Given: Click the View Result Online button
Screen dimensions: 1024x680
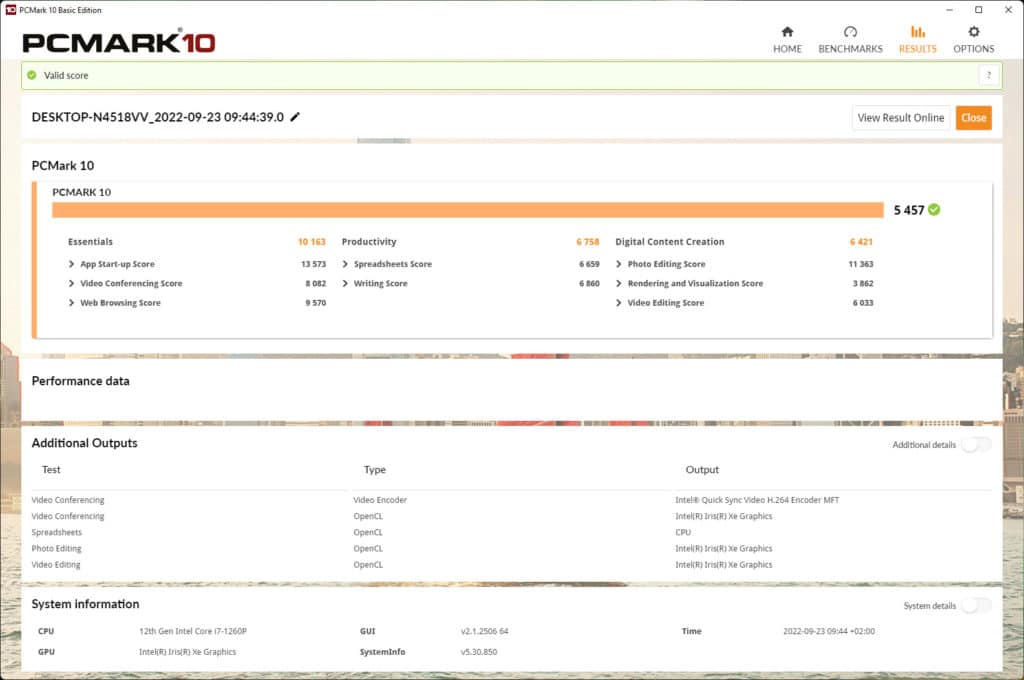Looking at the screenshot, I should point(901,118).
